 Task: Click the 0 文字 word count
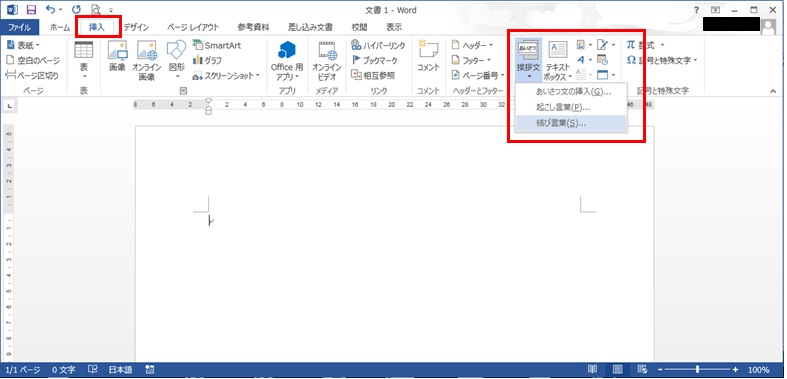pyautogui.click(x=65, y=370)
